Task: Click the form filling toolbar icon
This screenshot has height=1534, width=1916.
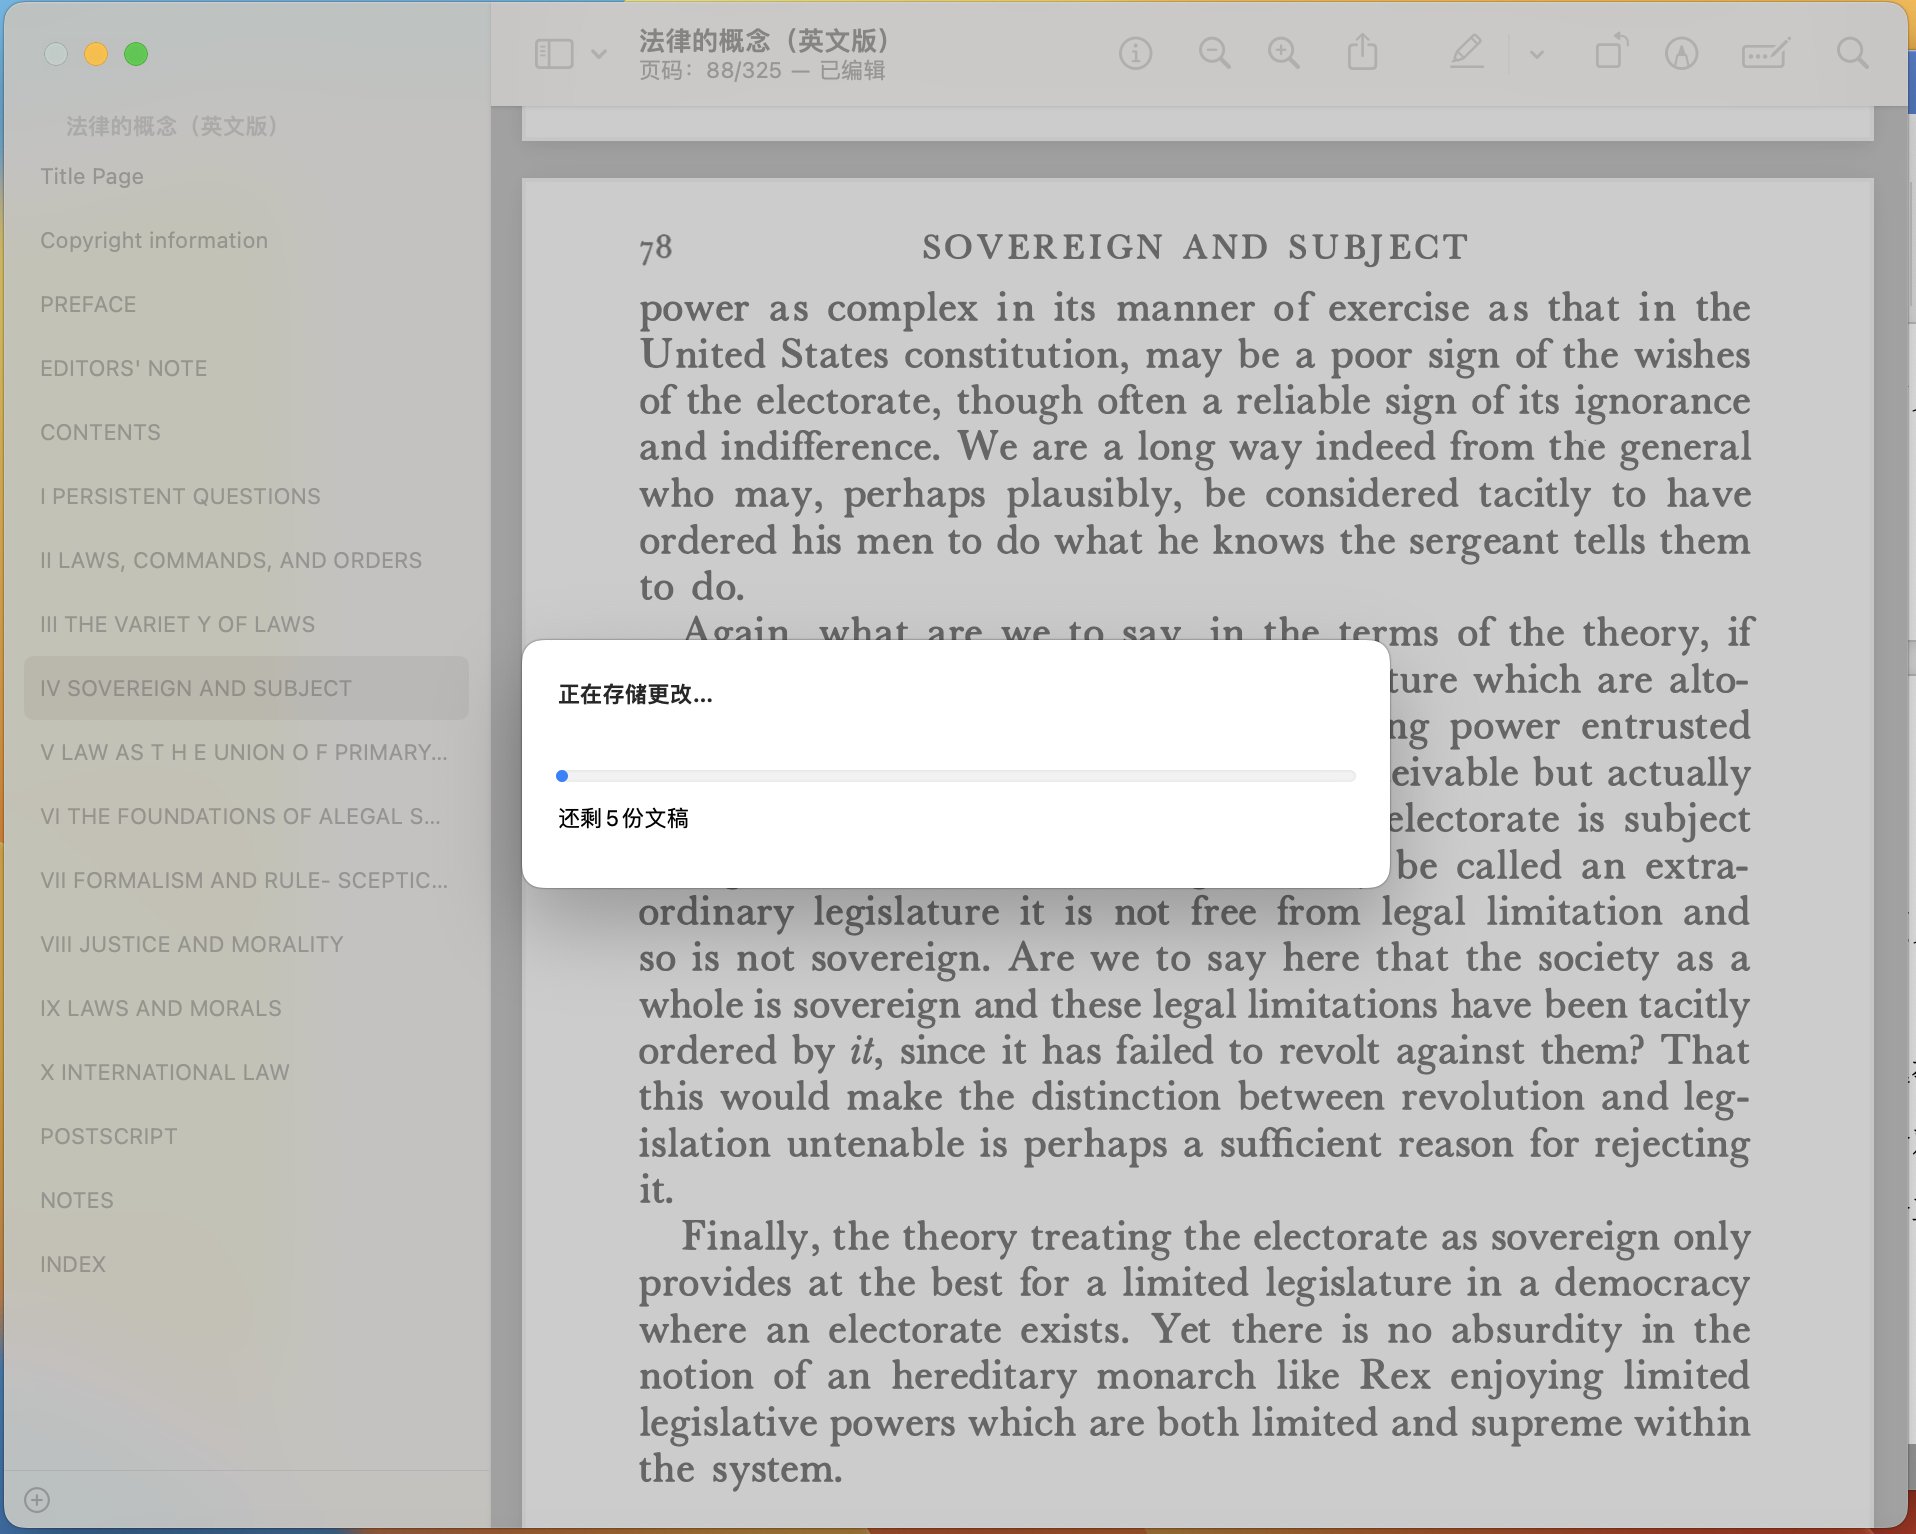Action: 1764,54
